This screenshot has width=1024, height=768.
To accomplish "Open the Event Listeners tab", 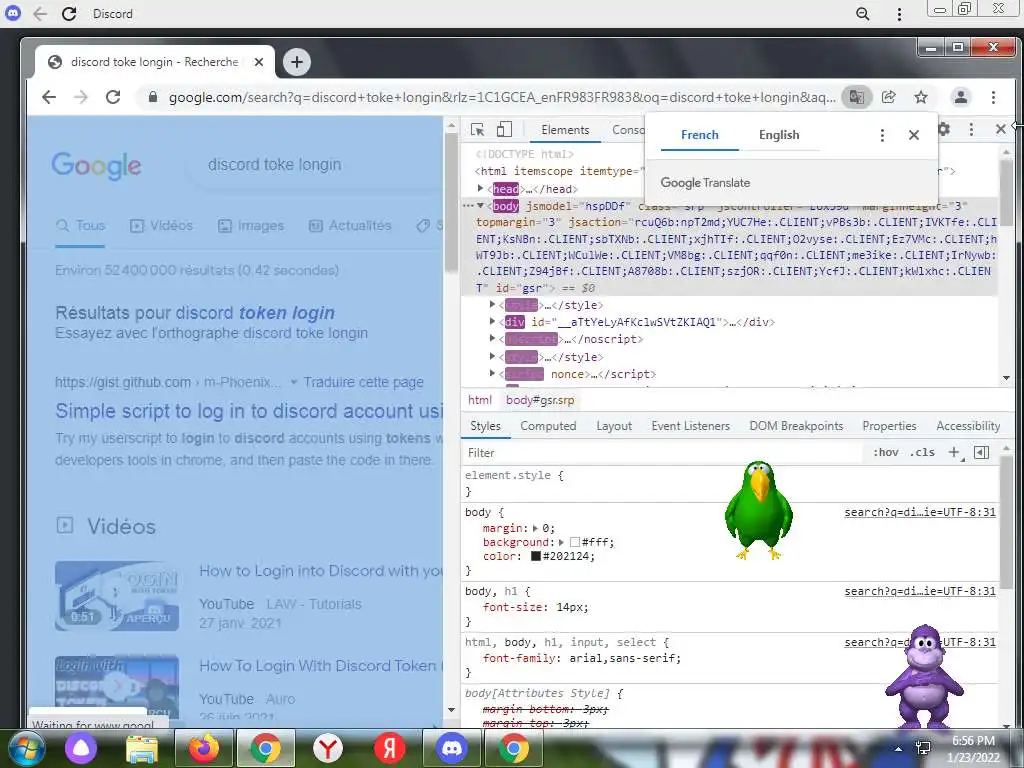I will click(x=690, y=426).
